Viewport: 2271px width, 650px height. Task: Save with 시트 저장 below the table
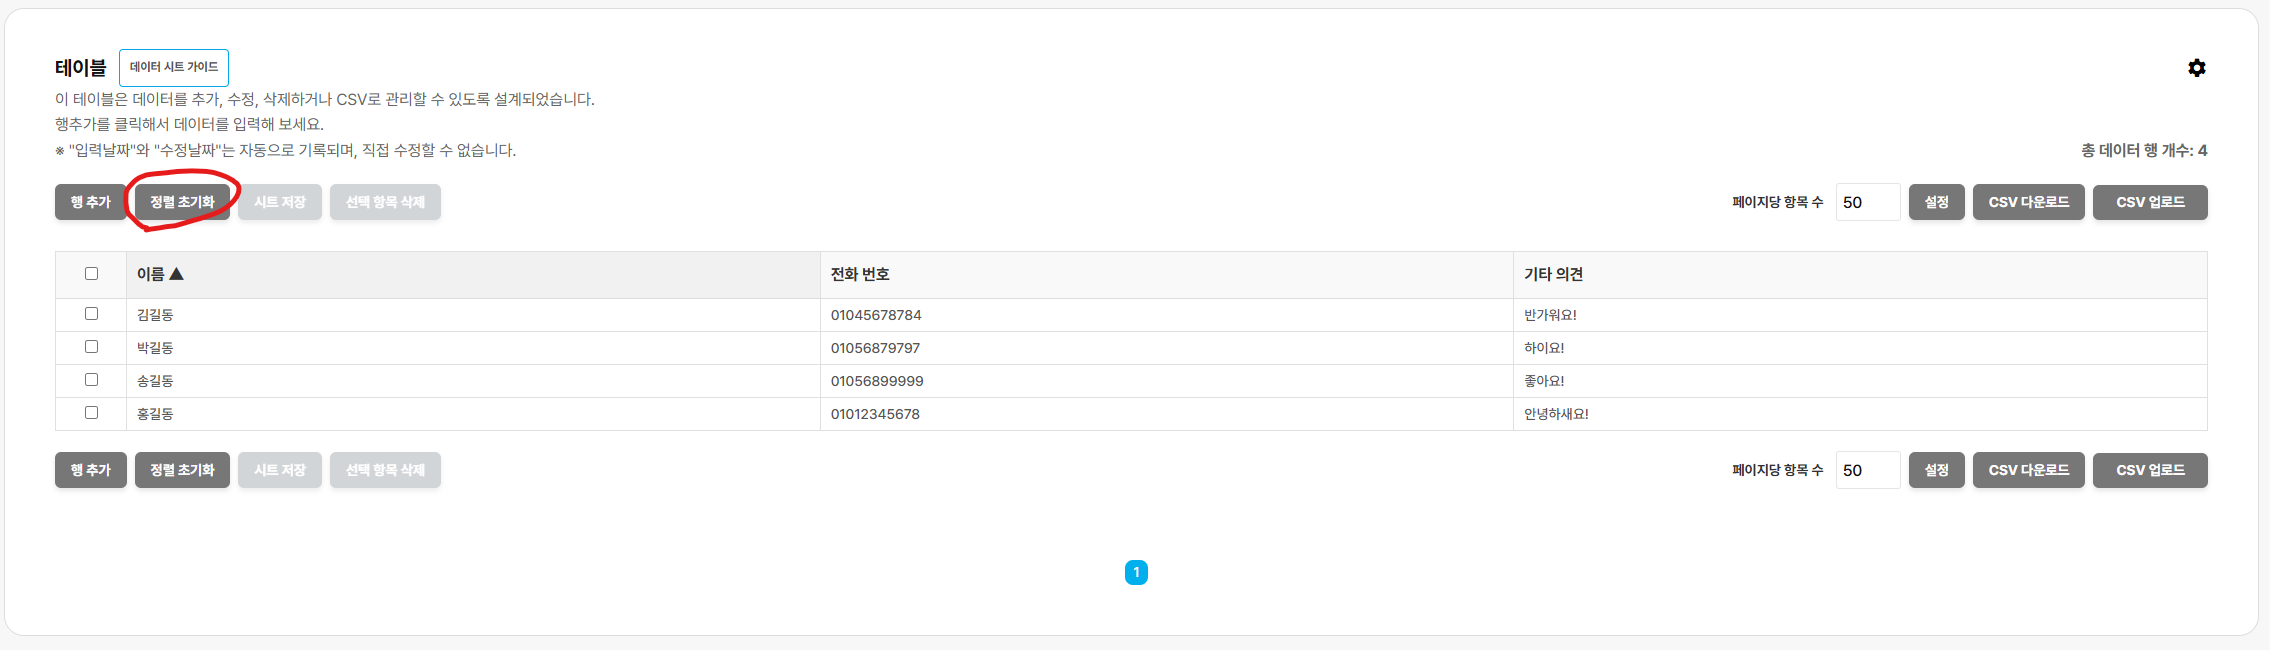(280, 470)
